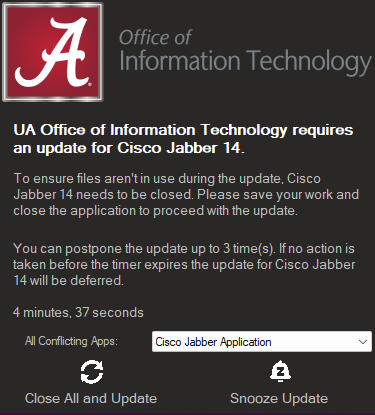The height and width of the screenshot is (415, 375).
Task: Click the "close the application to proceed" sentence
Action: tap(155, 211)
